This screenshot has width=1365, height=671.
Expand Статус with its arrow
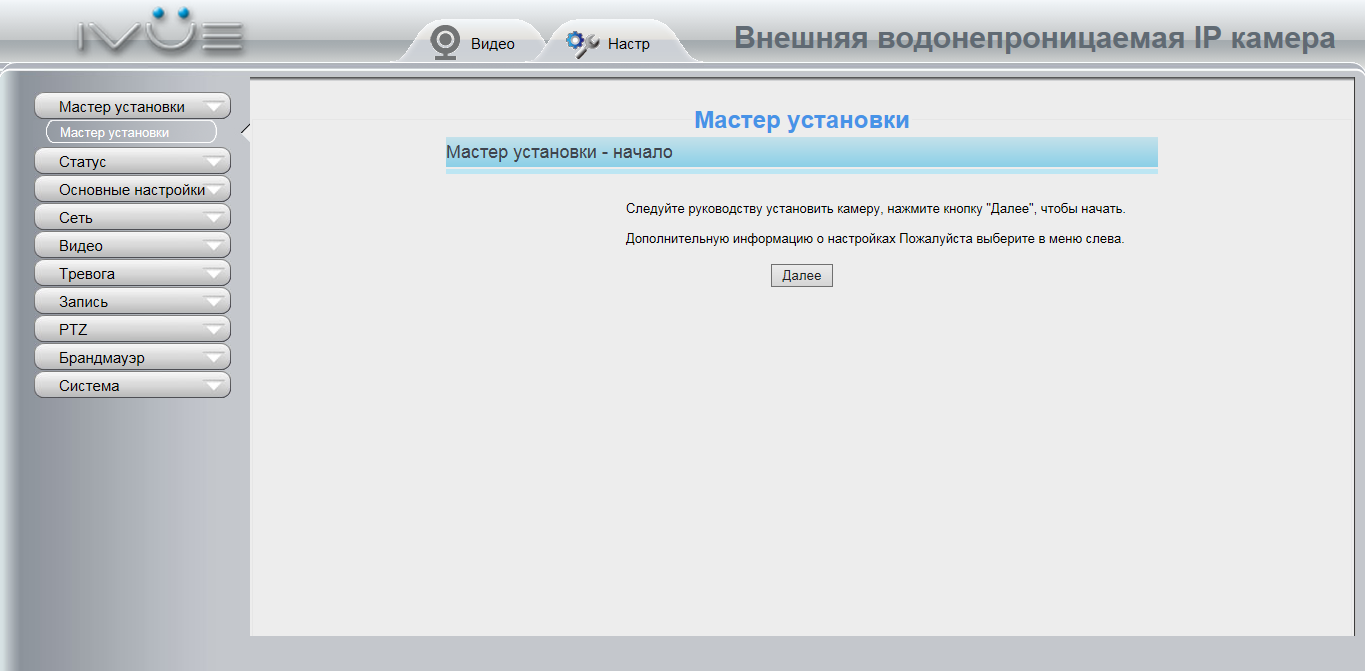point(214,162)
